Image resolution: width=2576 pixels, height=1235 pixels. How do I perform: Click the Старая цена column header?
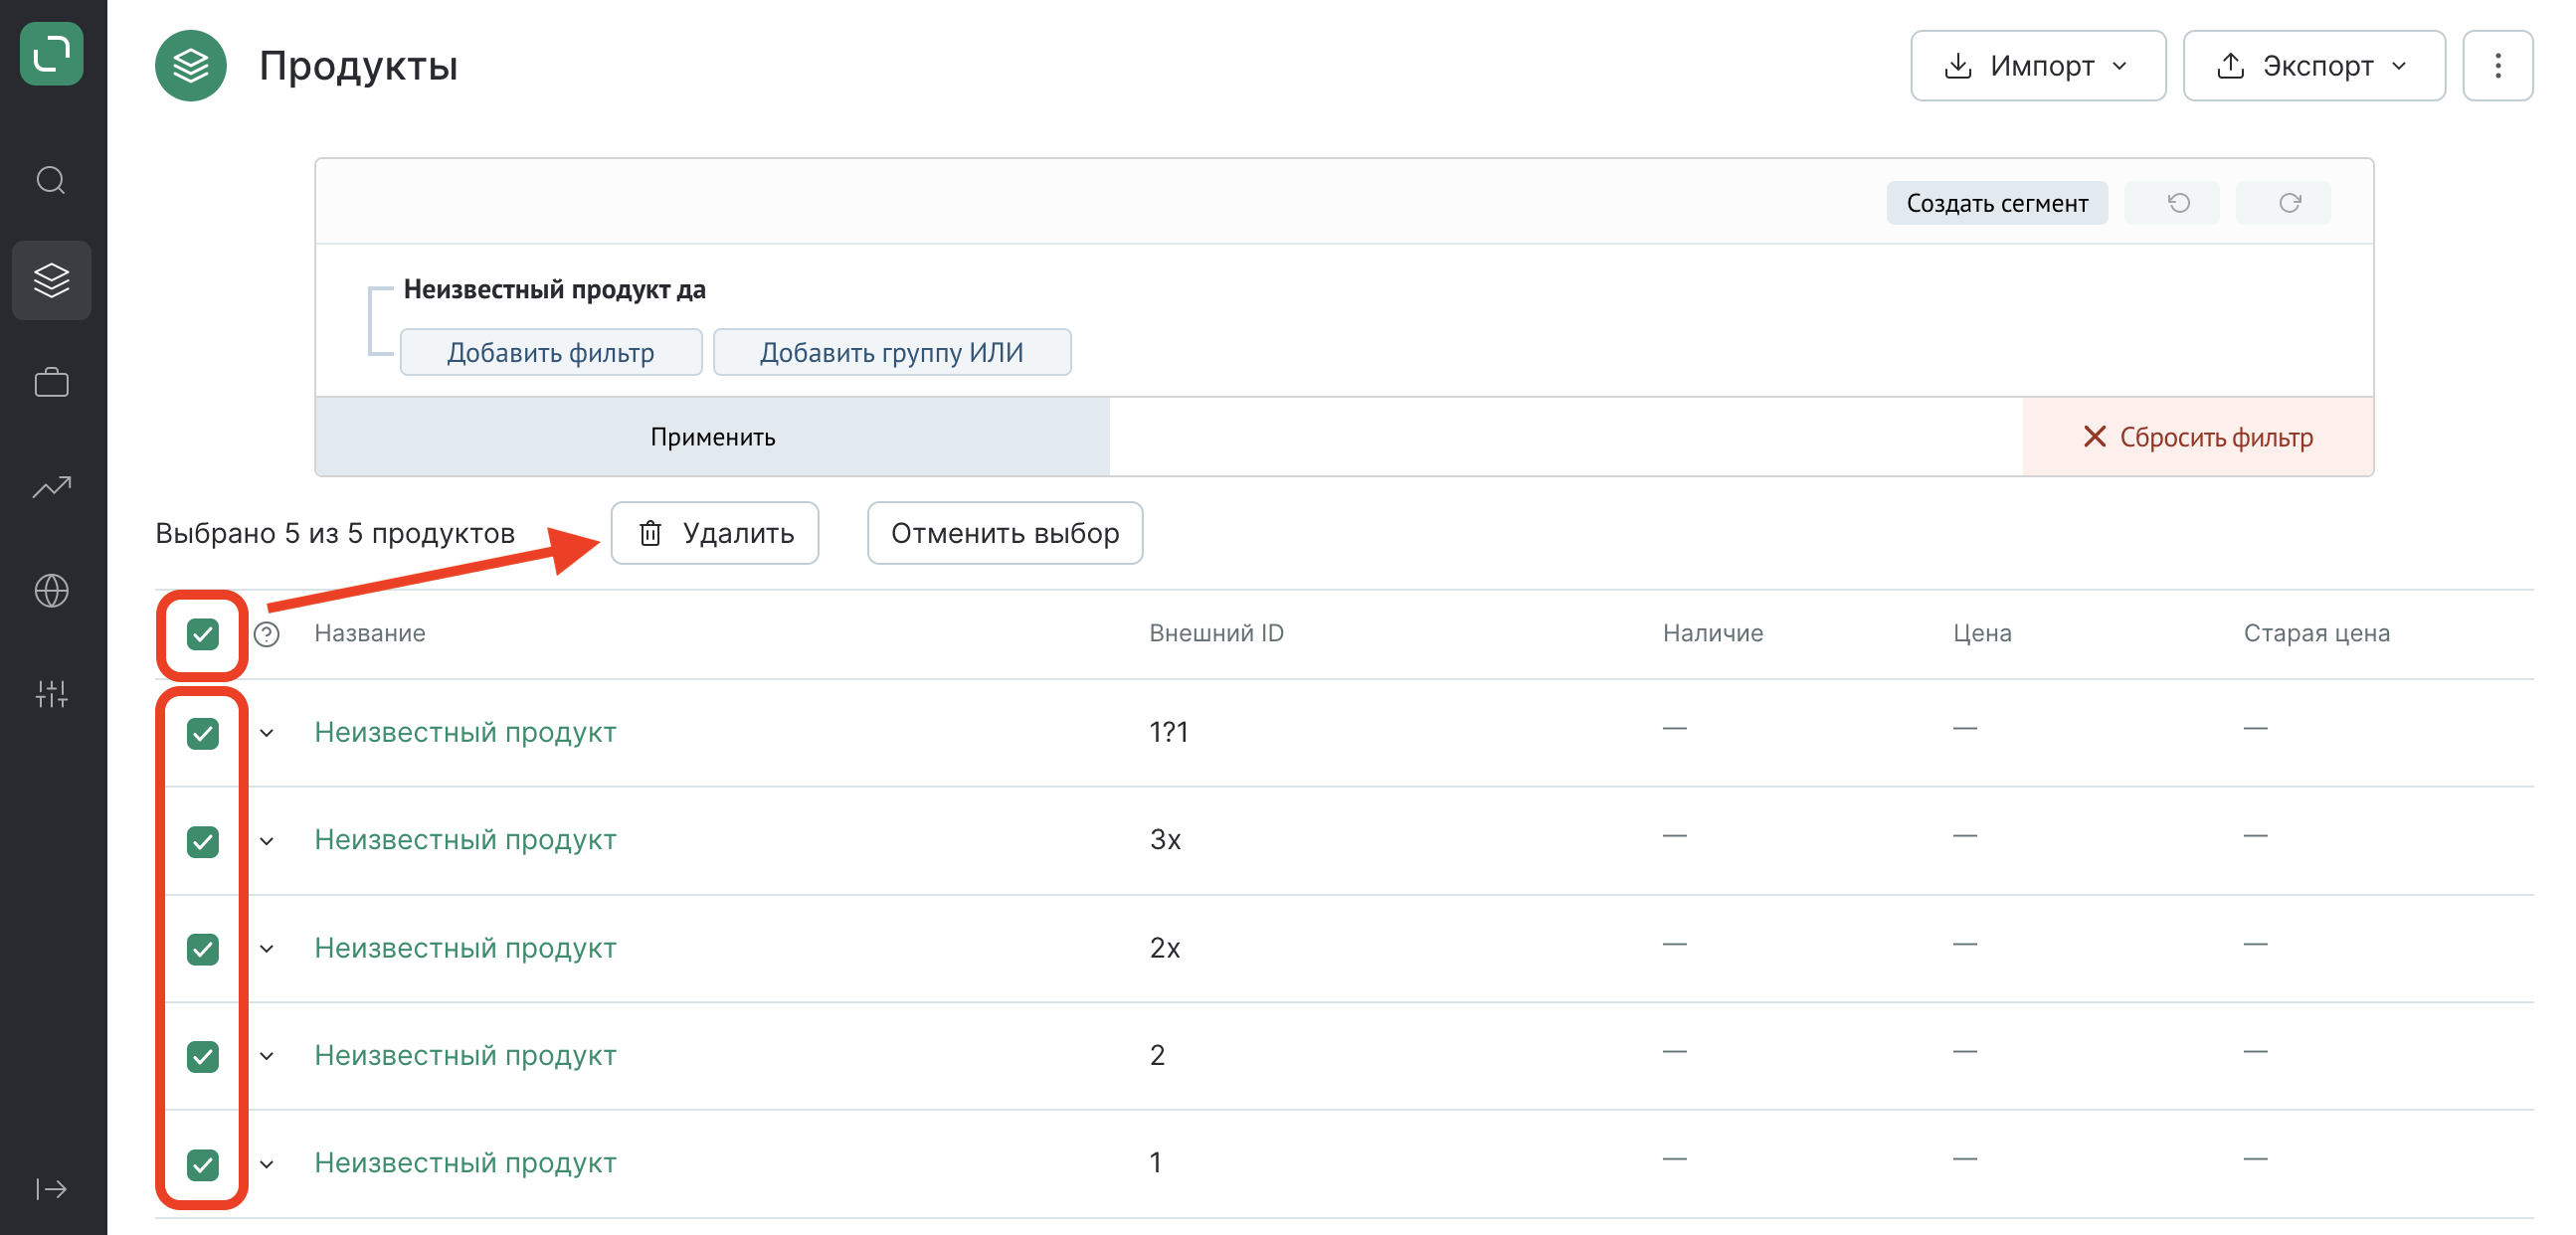(2316, 633)
